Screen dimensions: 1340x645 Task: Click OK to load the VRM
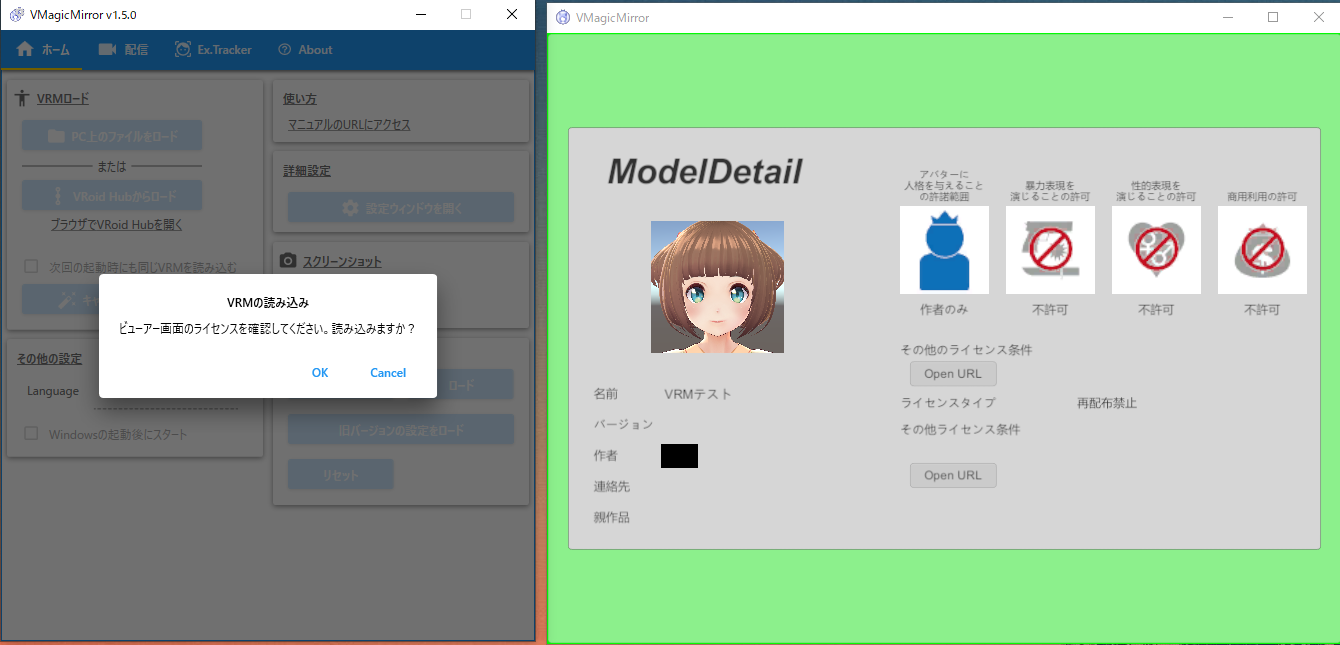click(x=319, y=372)
